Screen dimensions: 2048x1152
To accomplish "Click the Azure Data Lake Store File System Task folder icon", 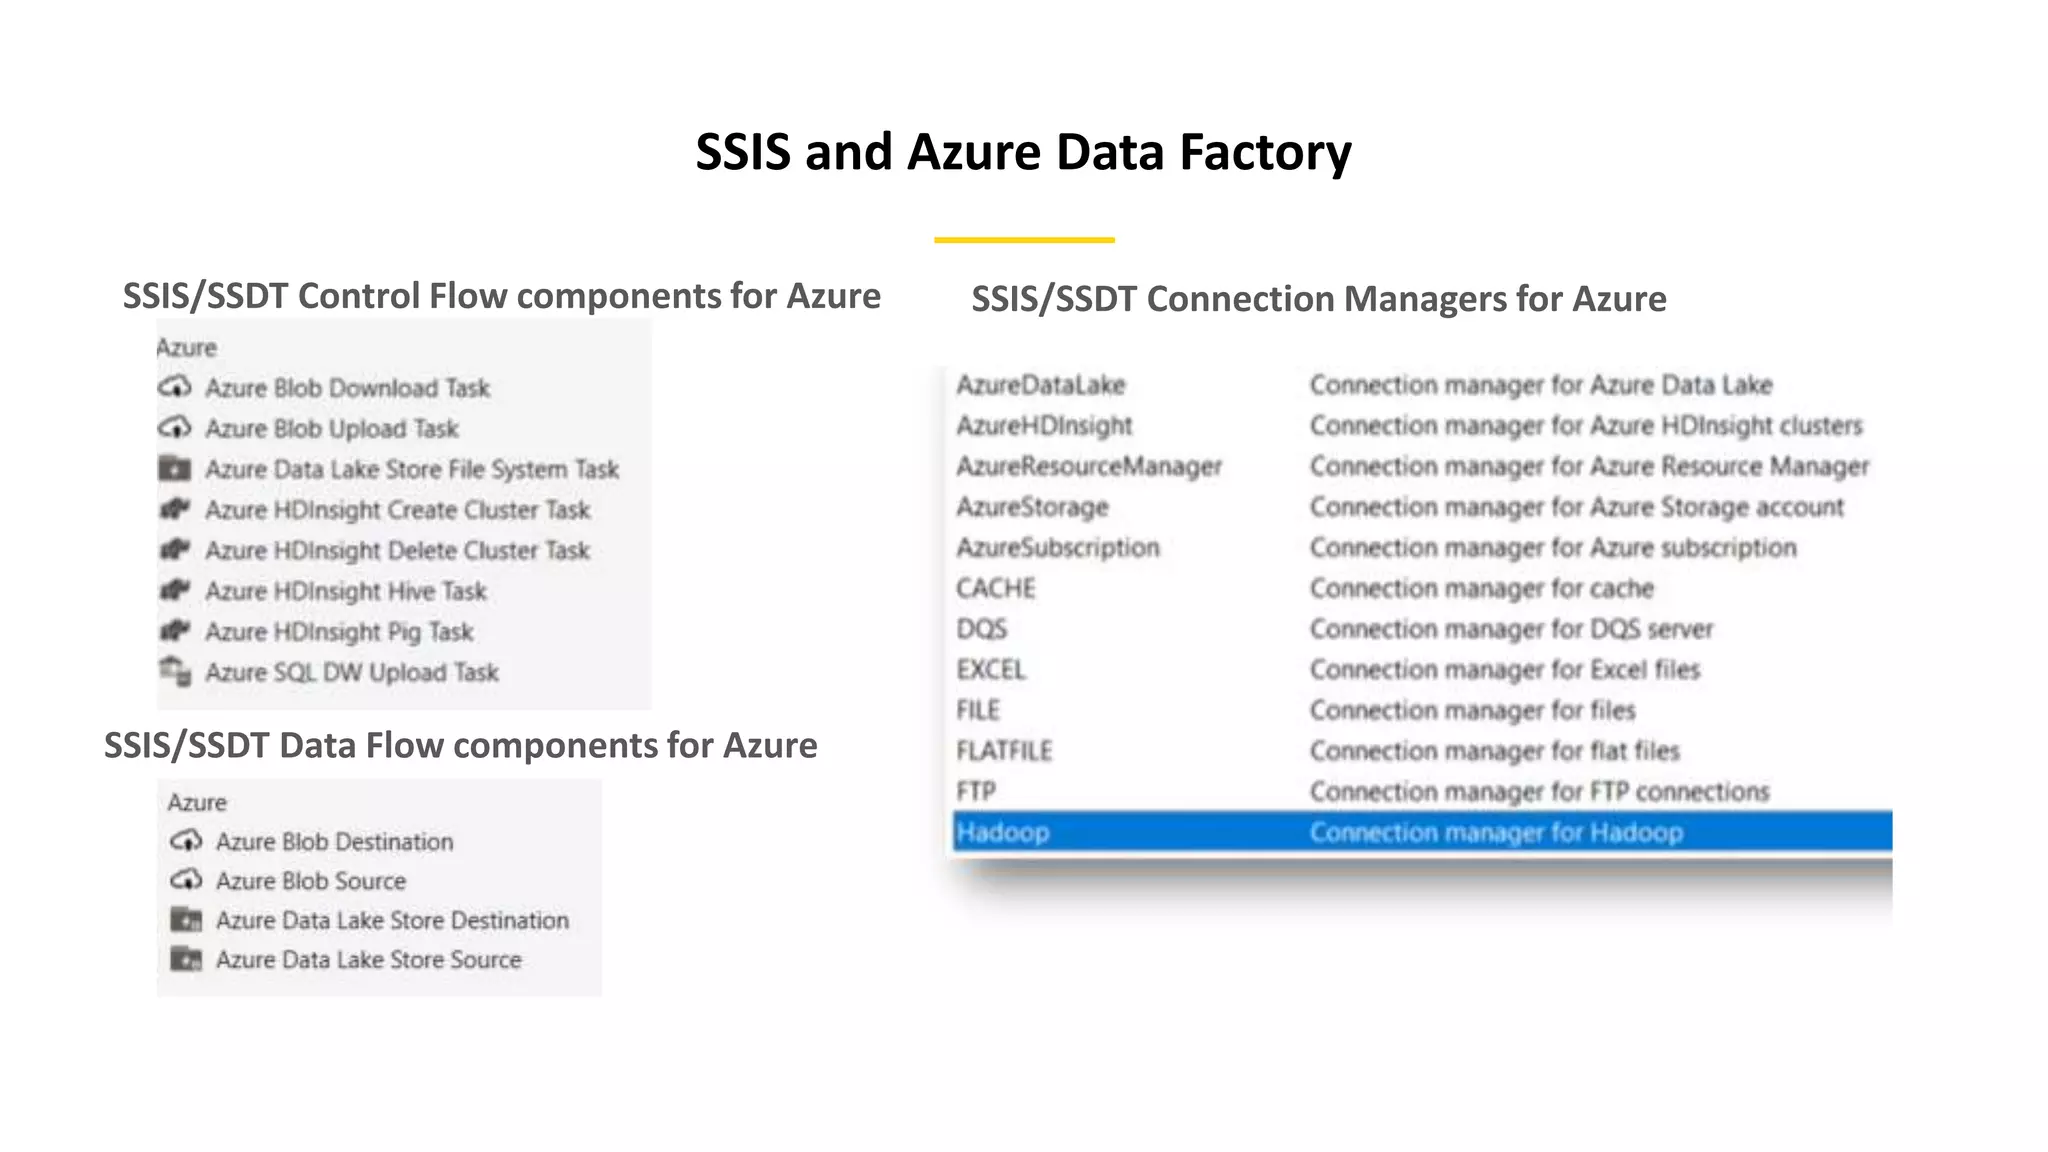I will coord(175,468).
